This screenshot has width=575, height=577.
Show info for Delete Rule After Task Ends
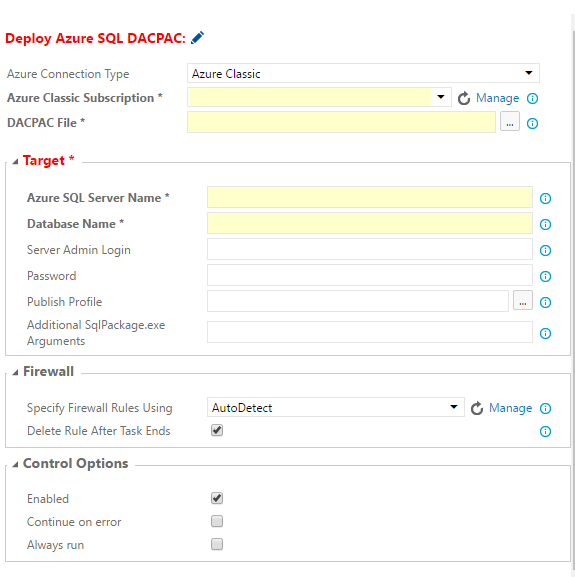tap(545, 431)
